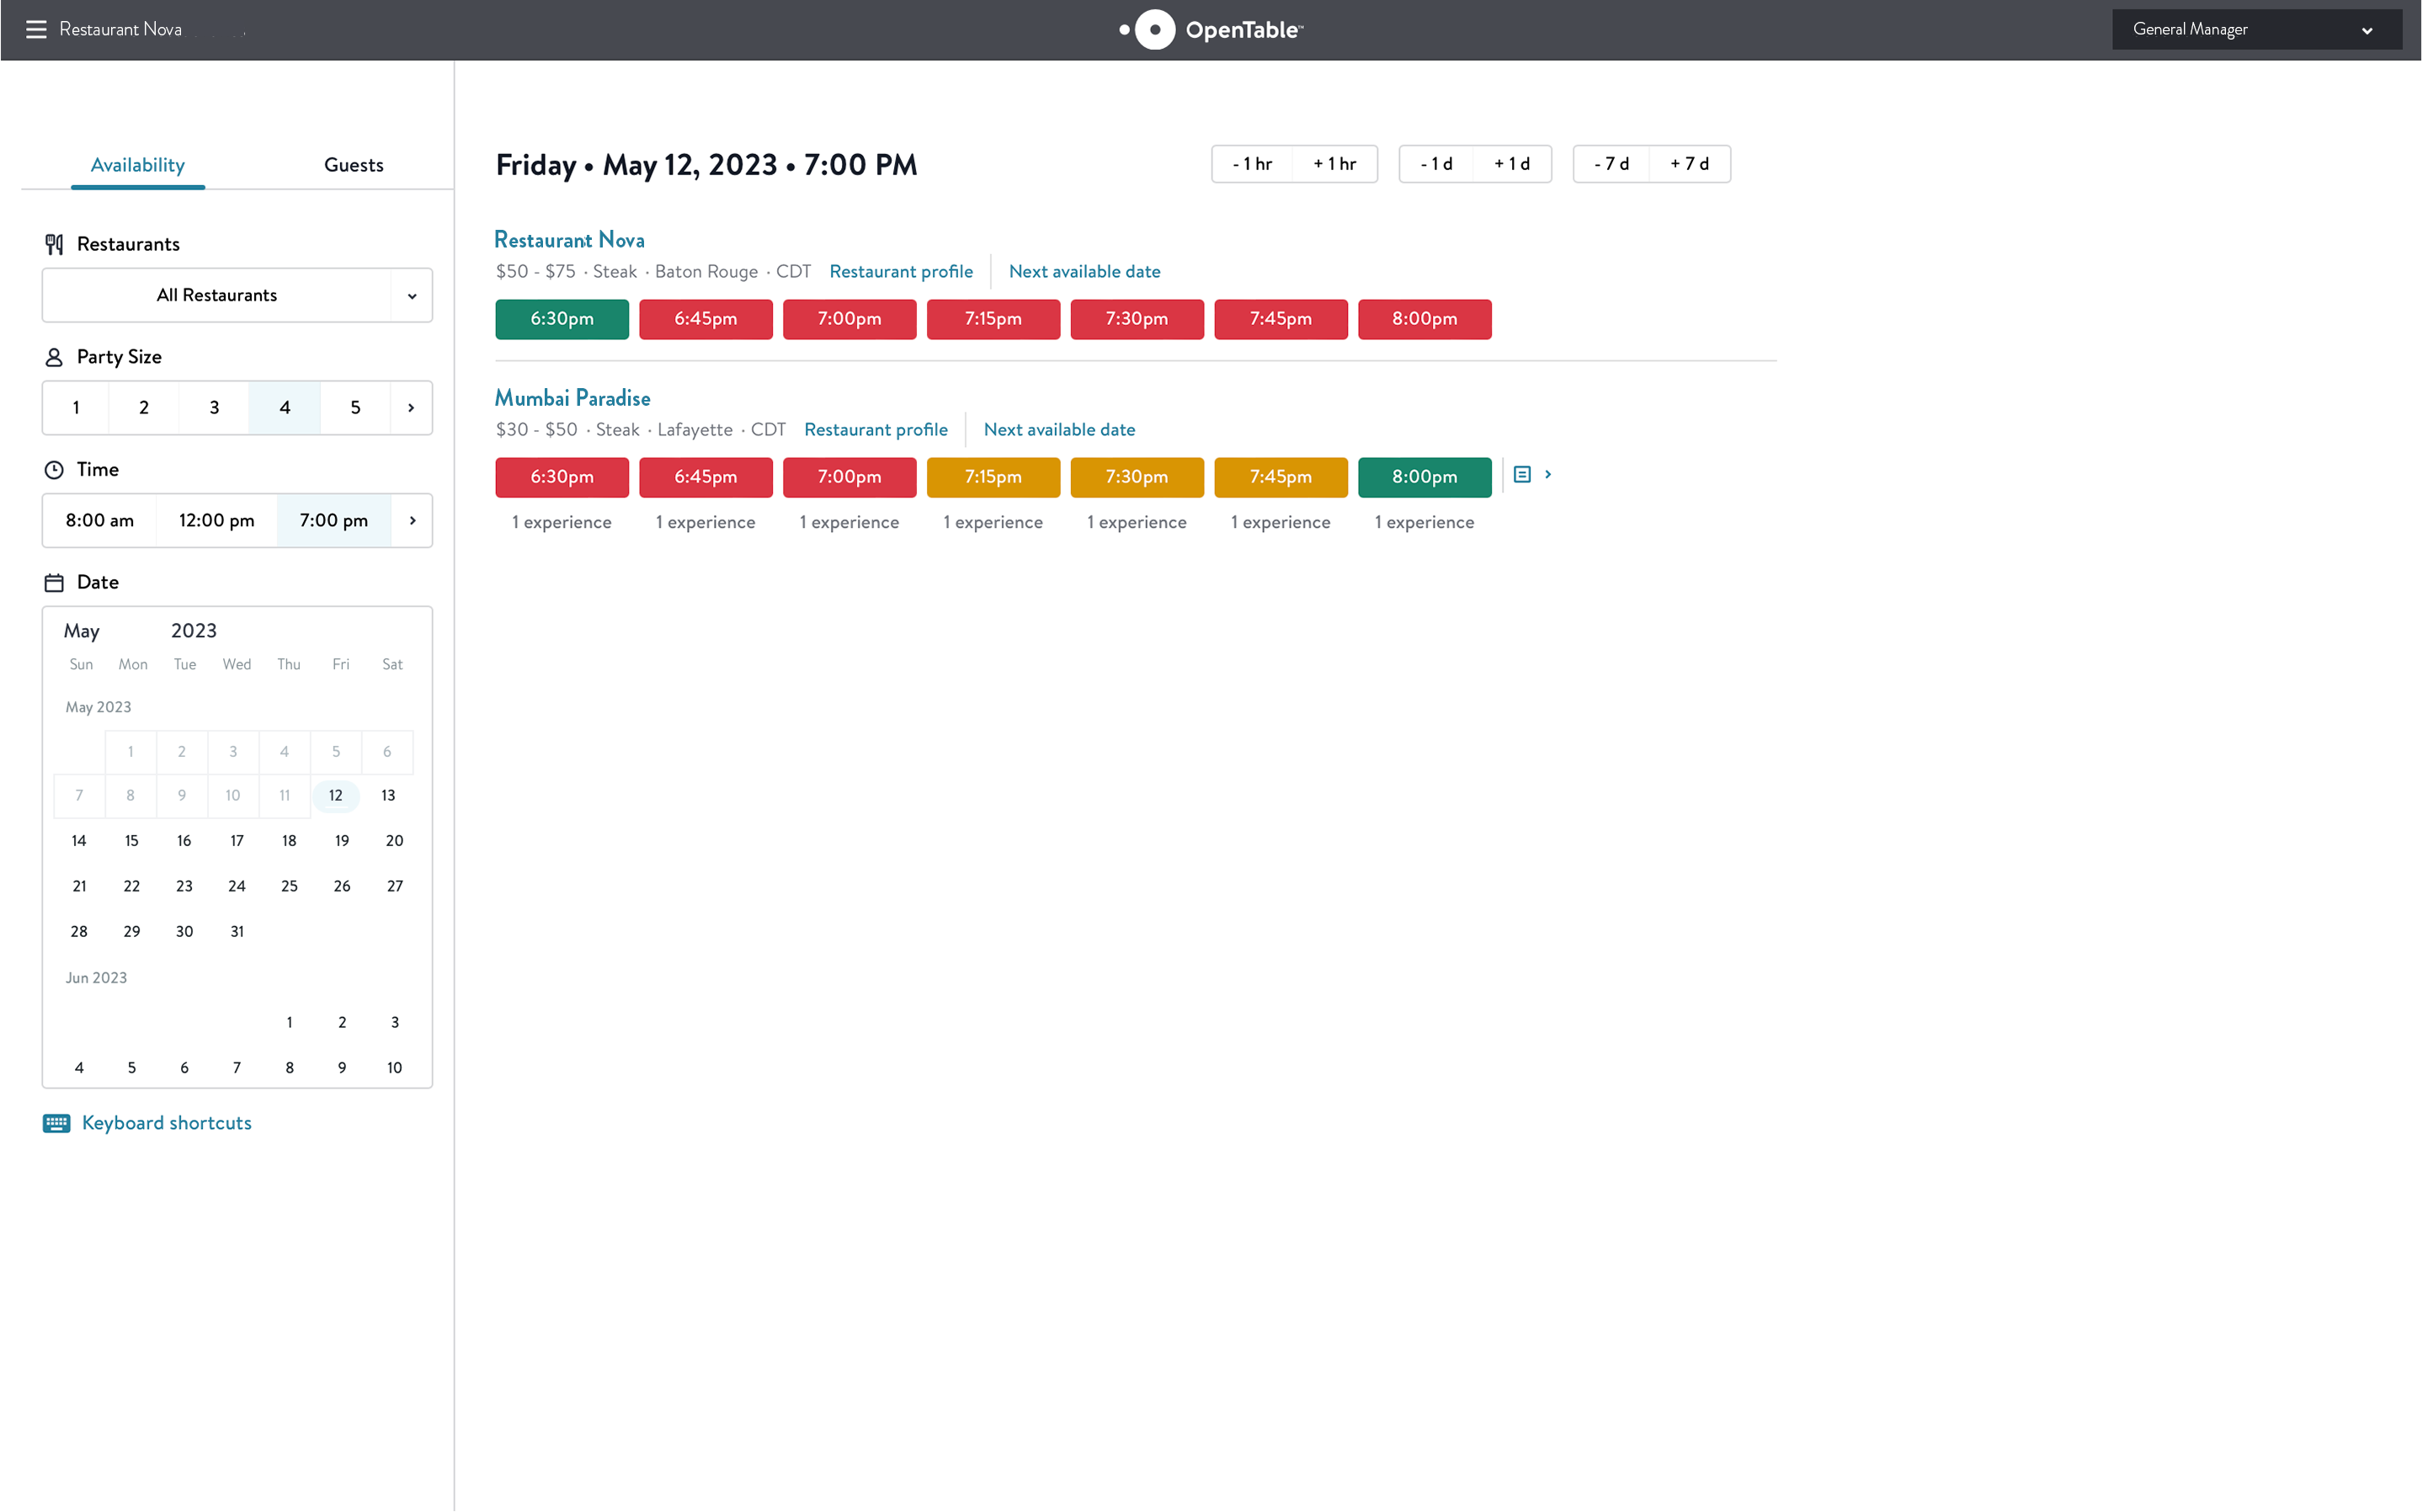Viewport: 2423px width, 1512px height.
Task: Pick May 19 on the calendar
Action: (x=342, y=841)
